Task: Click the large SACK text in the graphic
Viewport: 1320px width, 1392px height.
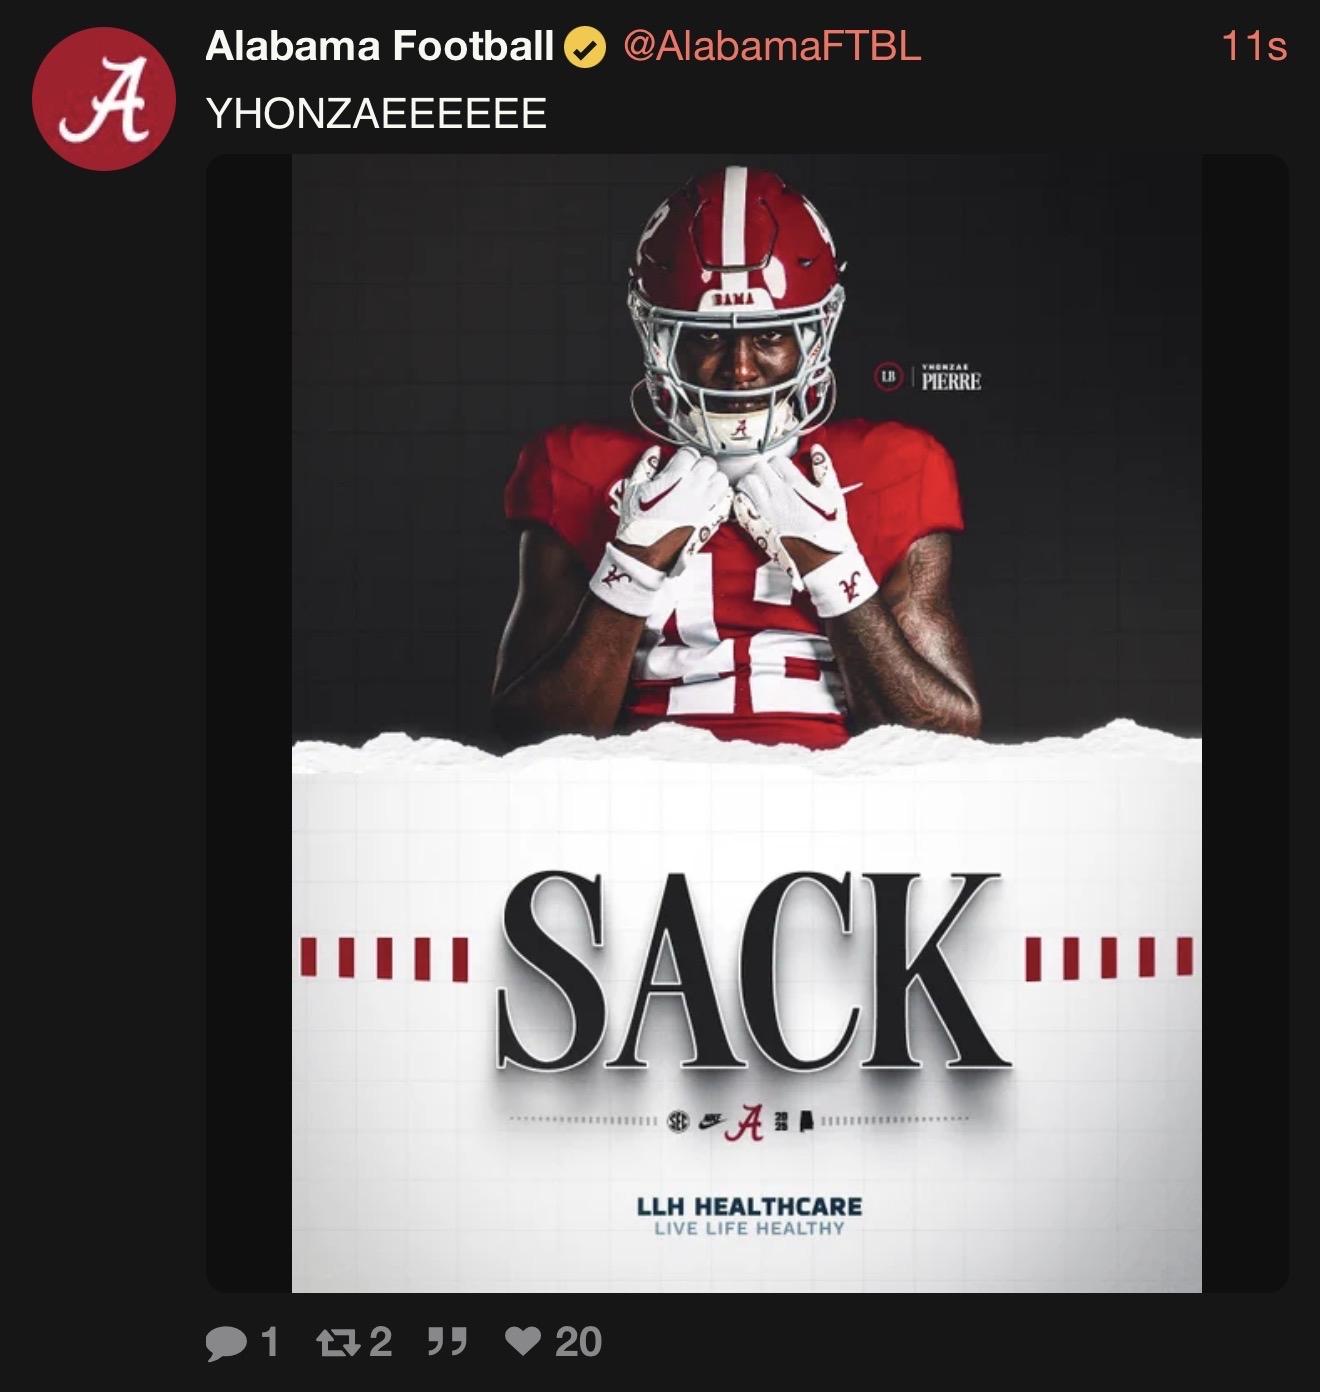Action: [750, 972]
